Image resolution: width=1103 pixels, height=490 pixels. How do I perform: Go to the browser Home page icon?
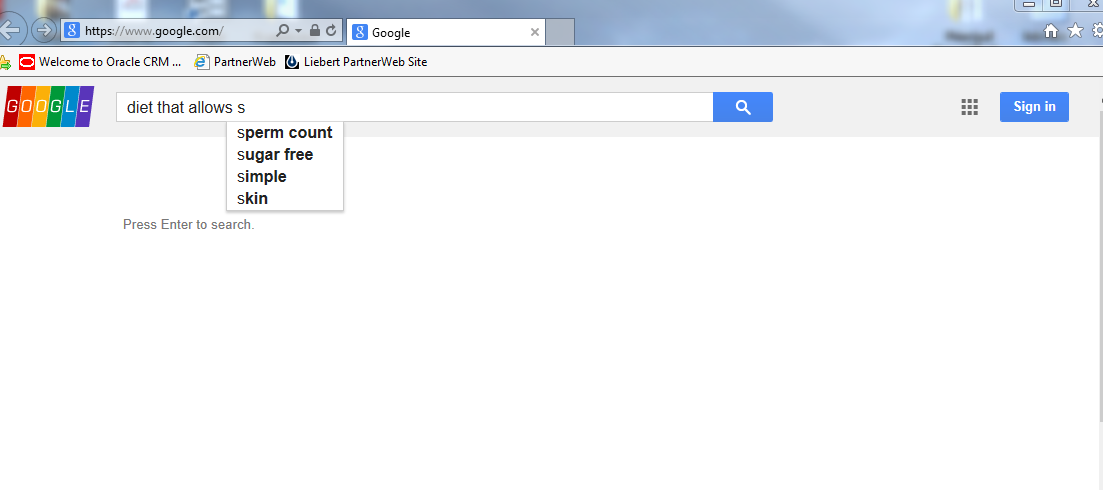click(x=1051, y=31)
